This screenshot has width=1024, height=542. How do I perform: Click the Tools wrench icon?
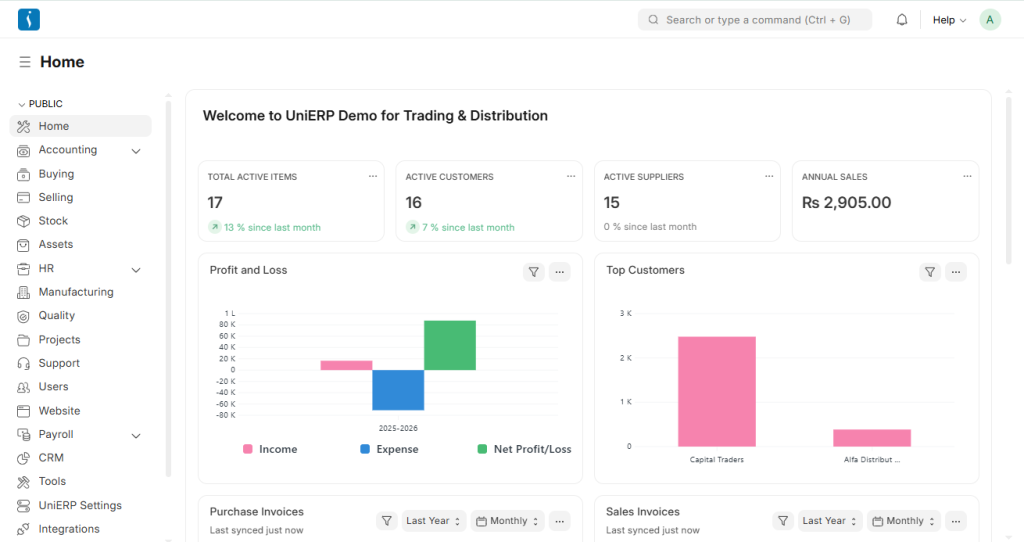[24, 482]
